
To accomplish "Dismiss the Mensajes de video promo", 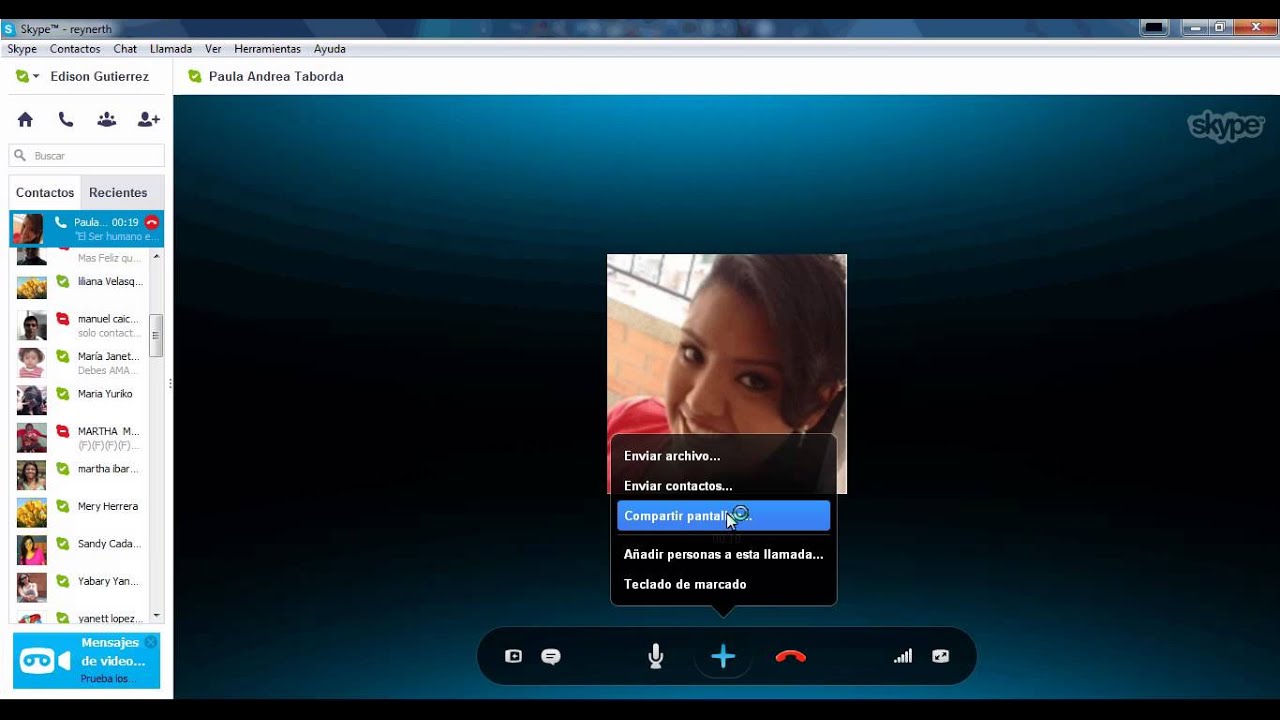I will [151, 642].
